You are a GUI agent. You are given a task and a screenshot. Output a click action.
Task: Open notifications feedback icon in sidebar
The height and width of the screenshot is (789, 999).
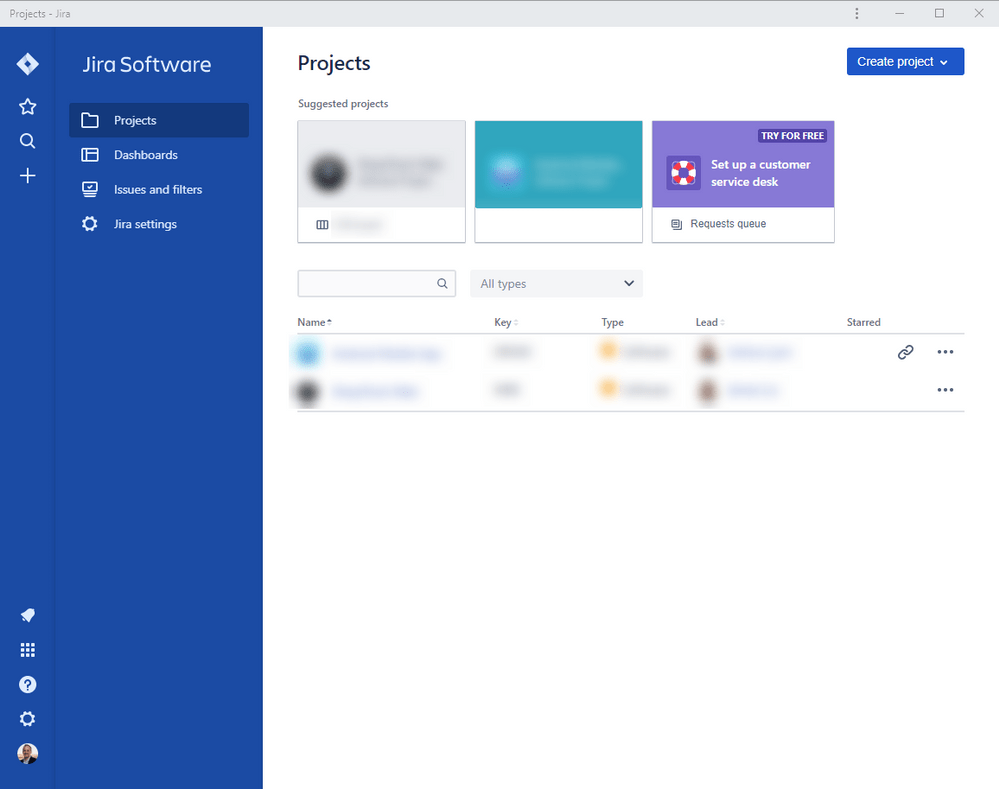click(27, 615)
